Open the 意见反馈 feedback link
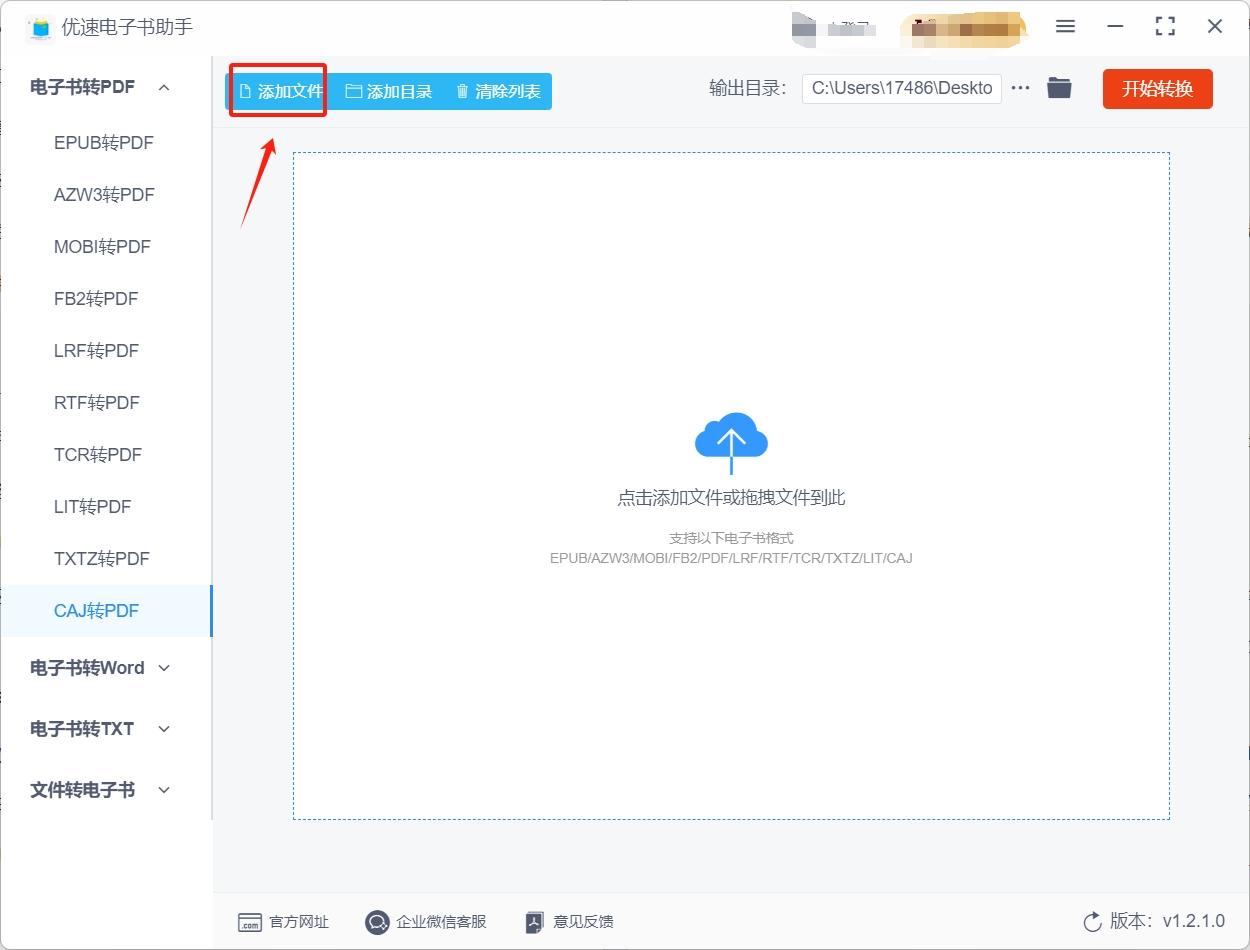Screen dimensions: 1250x950 tap(569, 922)
